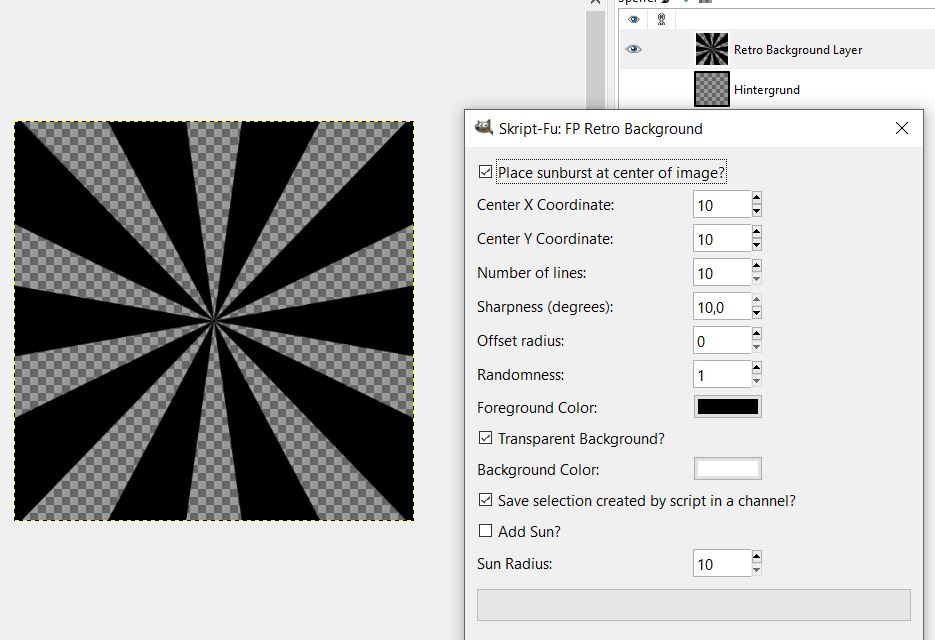Uncheck Save selection created by script in channel

coord(486,500)
